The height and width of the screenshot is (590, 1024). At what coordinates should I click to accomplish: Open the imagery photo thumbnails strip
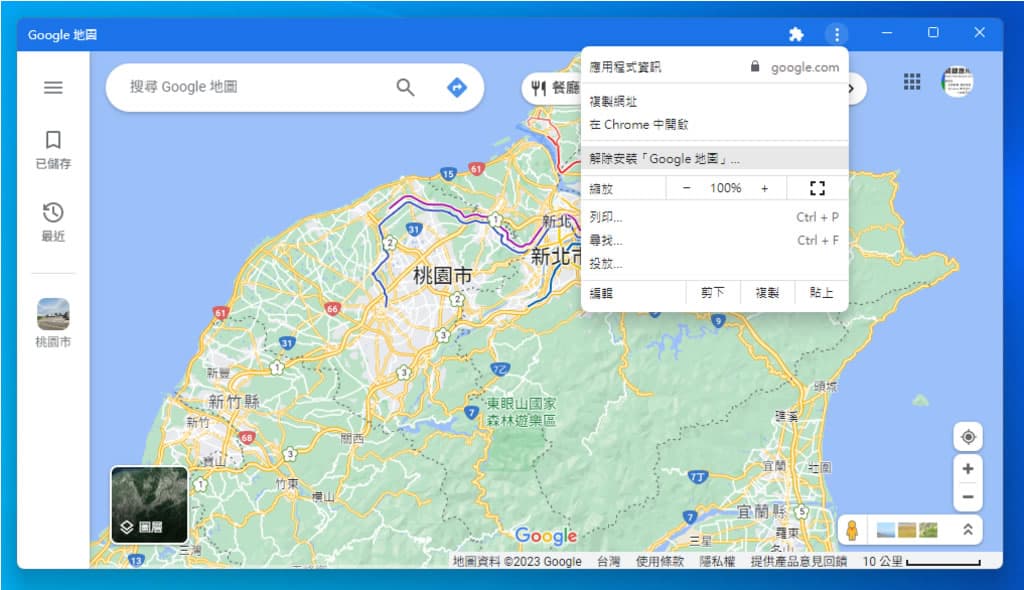pyautogui.click(x=907, y=530)
